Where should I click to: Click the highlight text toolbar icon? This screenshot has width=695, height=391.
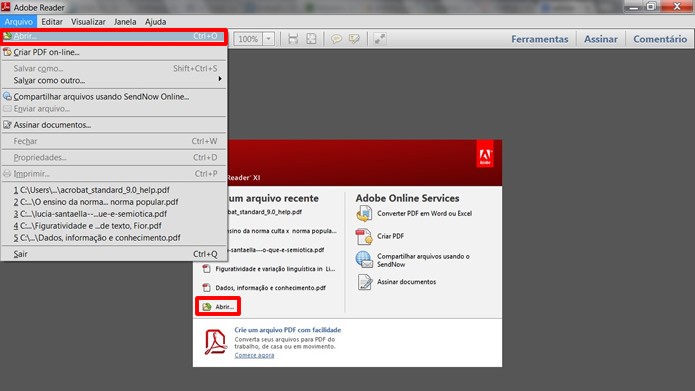coord(354,39)
